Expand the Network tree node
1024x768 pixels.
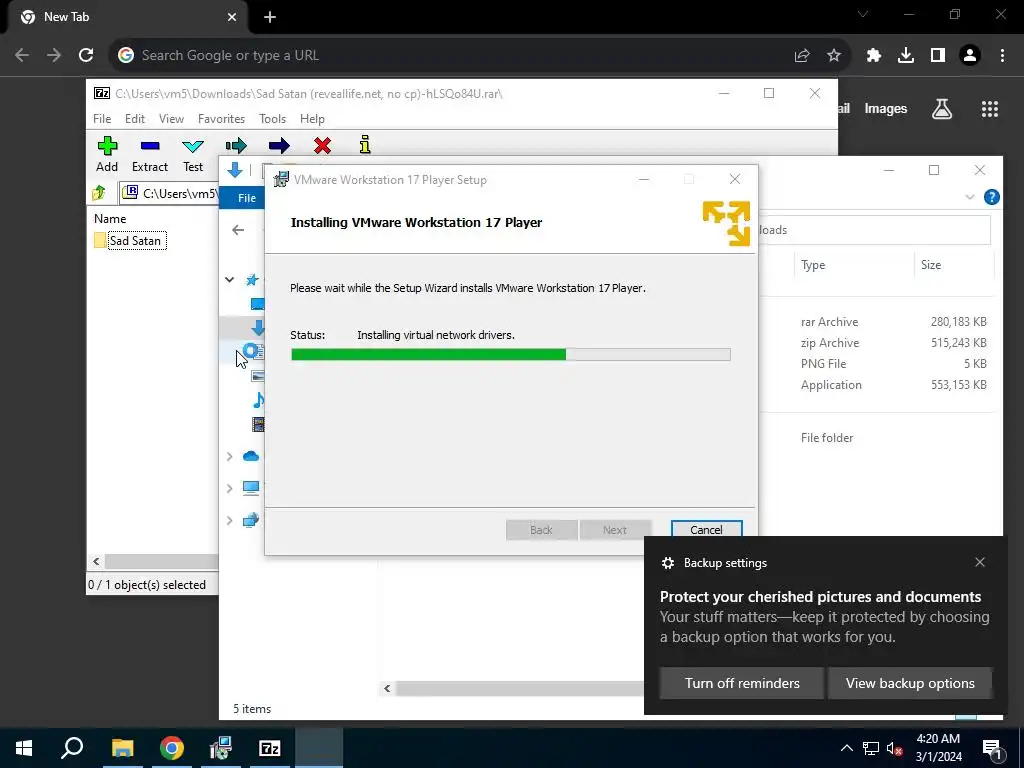click(x=229, y=520)
